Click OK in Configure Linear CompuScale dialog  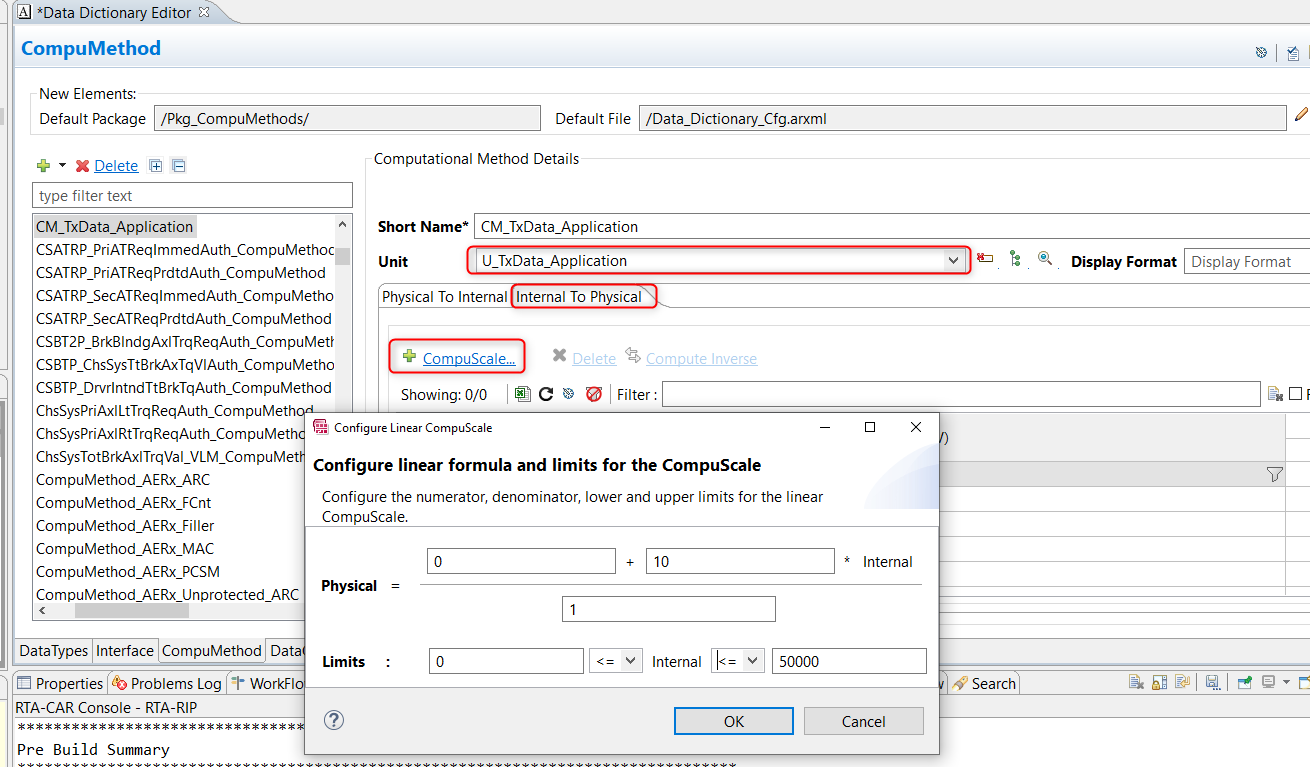(734, 721)
